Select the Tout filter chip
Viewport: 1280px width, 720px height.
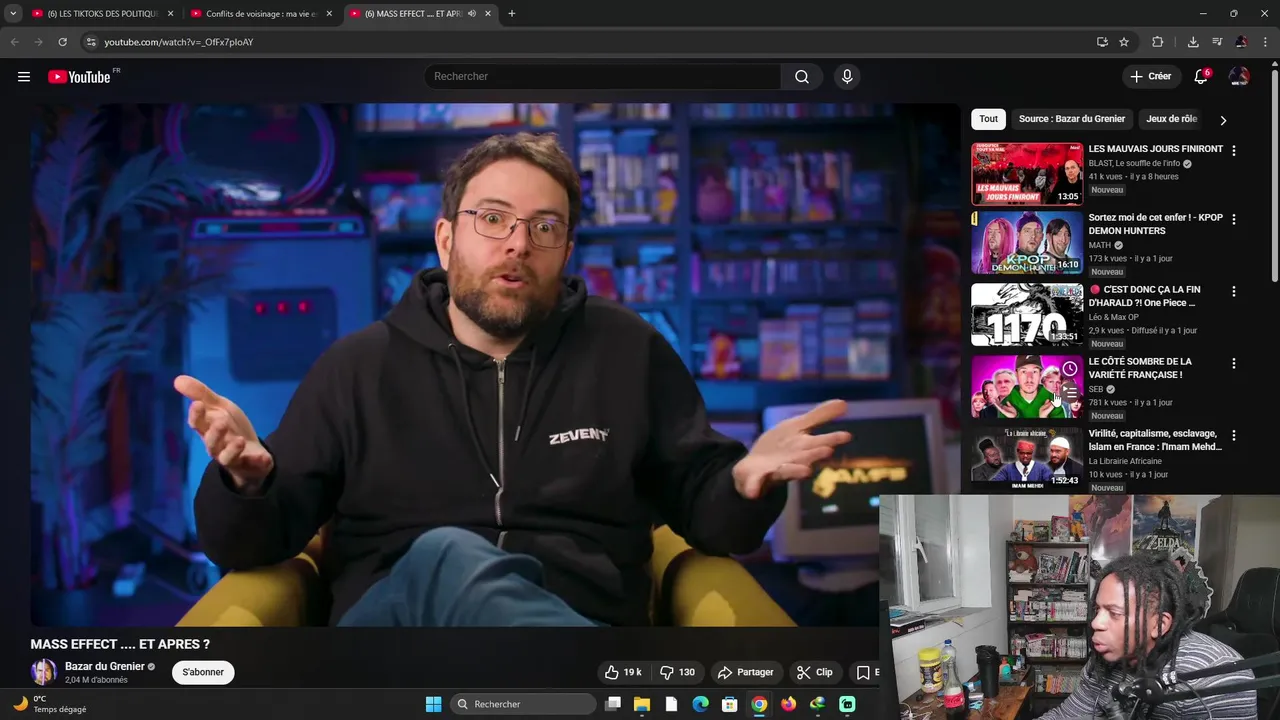click(x=988, y=119)
